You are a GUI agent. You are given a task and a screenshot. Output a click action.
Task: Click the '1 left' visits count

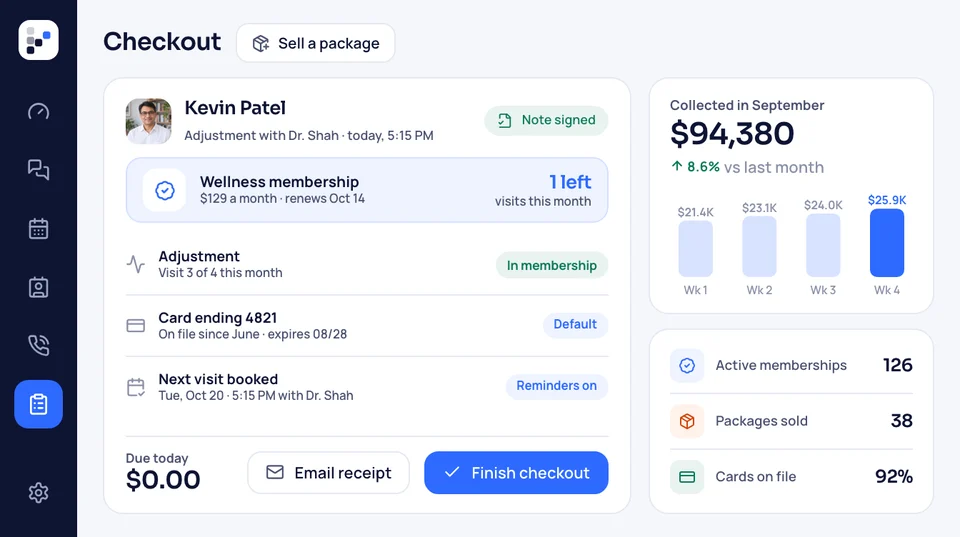[x=570, y=182]
